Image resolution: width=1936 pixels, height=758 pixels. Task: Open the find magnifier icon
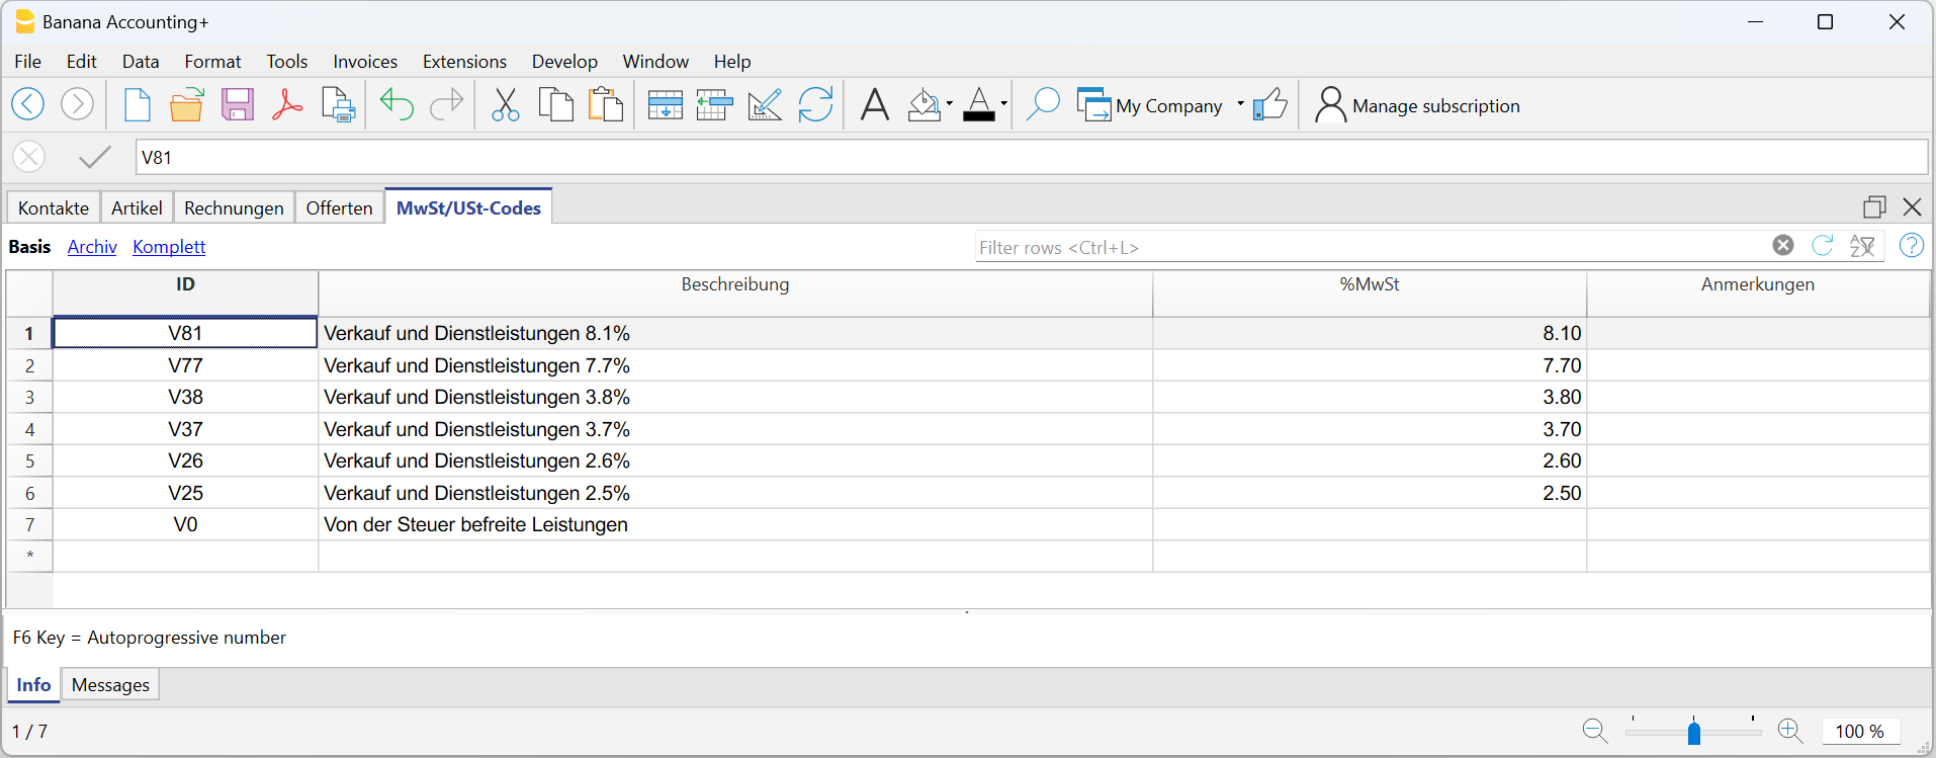pos(1043,104)
